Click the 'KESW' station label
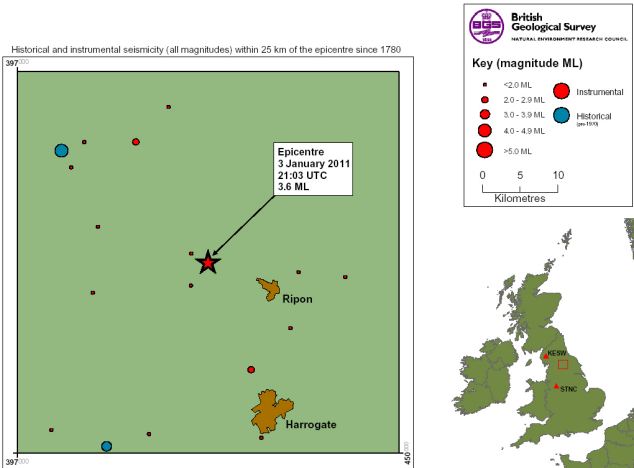 click(x=557, y=353)
